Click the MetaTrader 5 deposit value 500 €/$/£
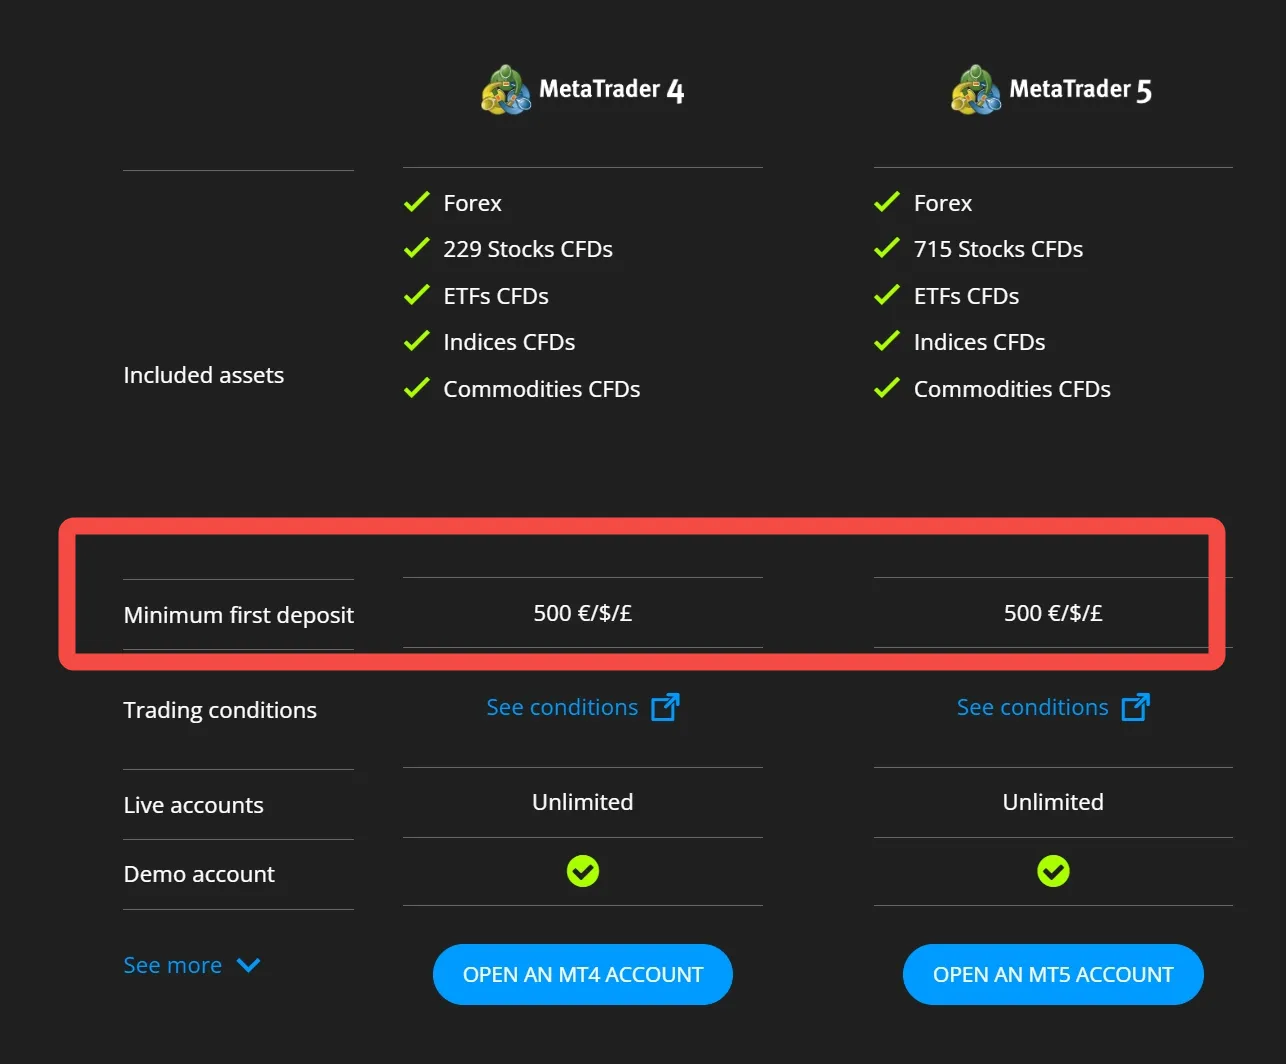Image resolution: width=1286 pixels, height=1064 pixels. [1053, 613]
